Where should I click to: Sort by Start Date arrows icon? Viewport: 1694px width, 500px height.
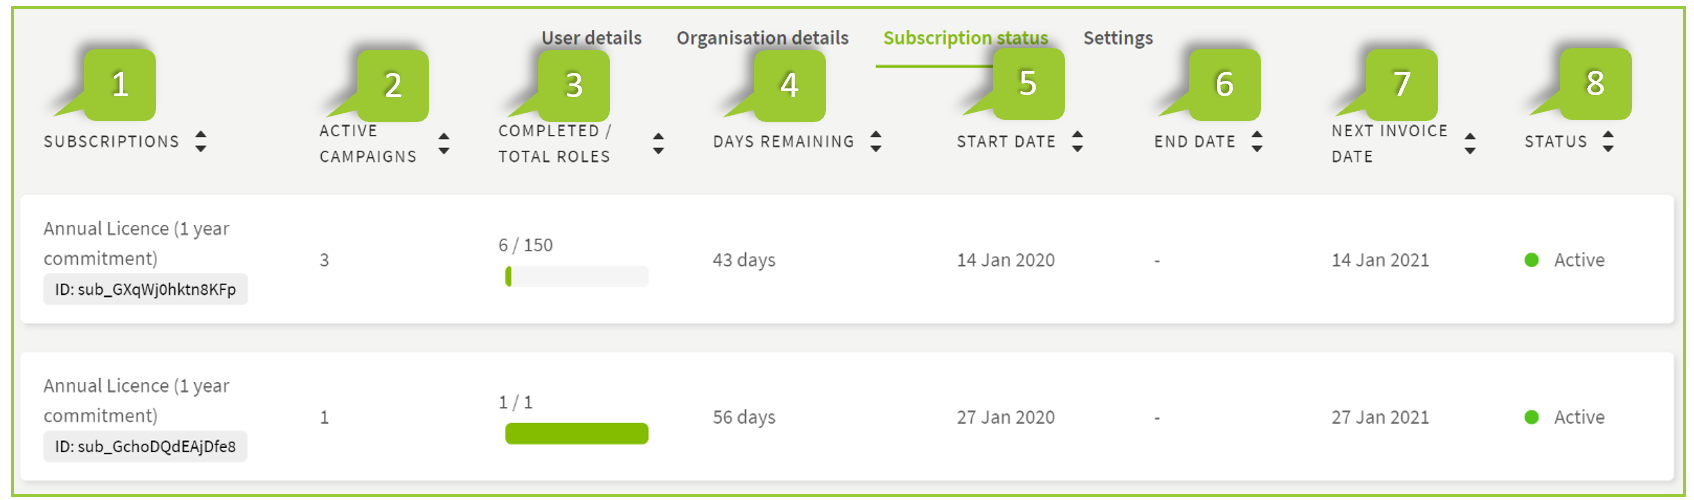point(1077,142)
